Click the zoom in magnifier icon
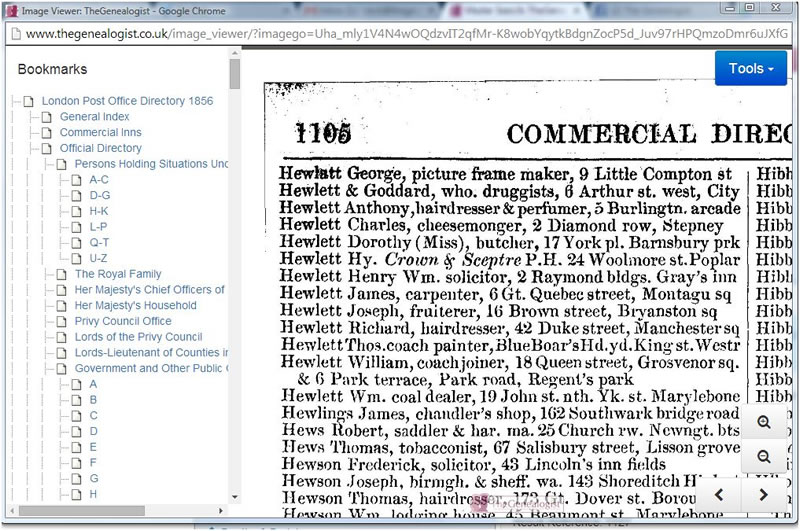This screenshot has height=531, width=800. 763,422
